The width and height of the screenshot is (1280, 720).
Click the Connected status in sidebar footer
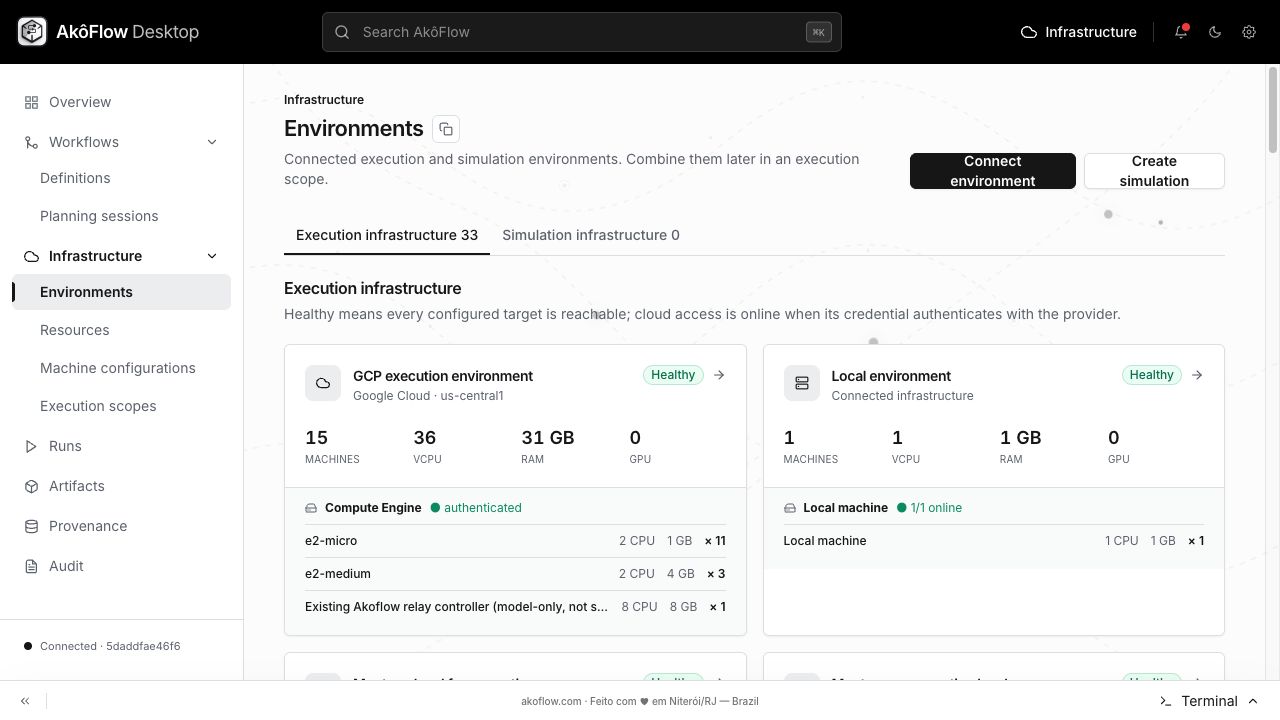click(102, 646)
